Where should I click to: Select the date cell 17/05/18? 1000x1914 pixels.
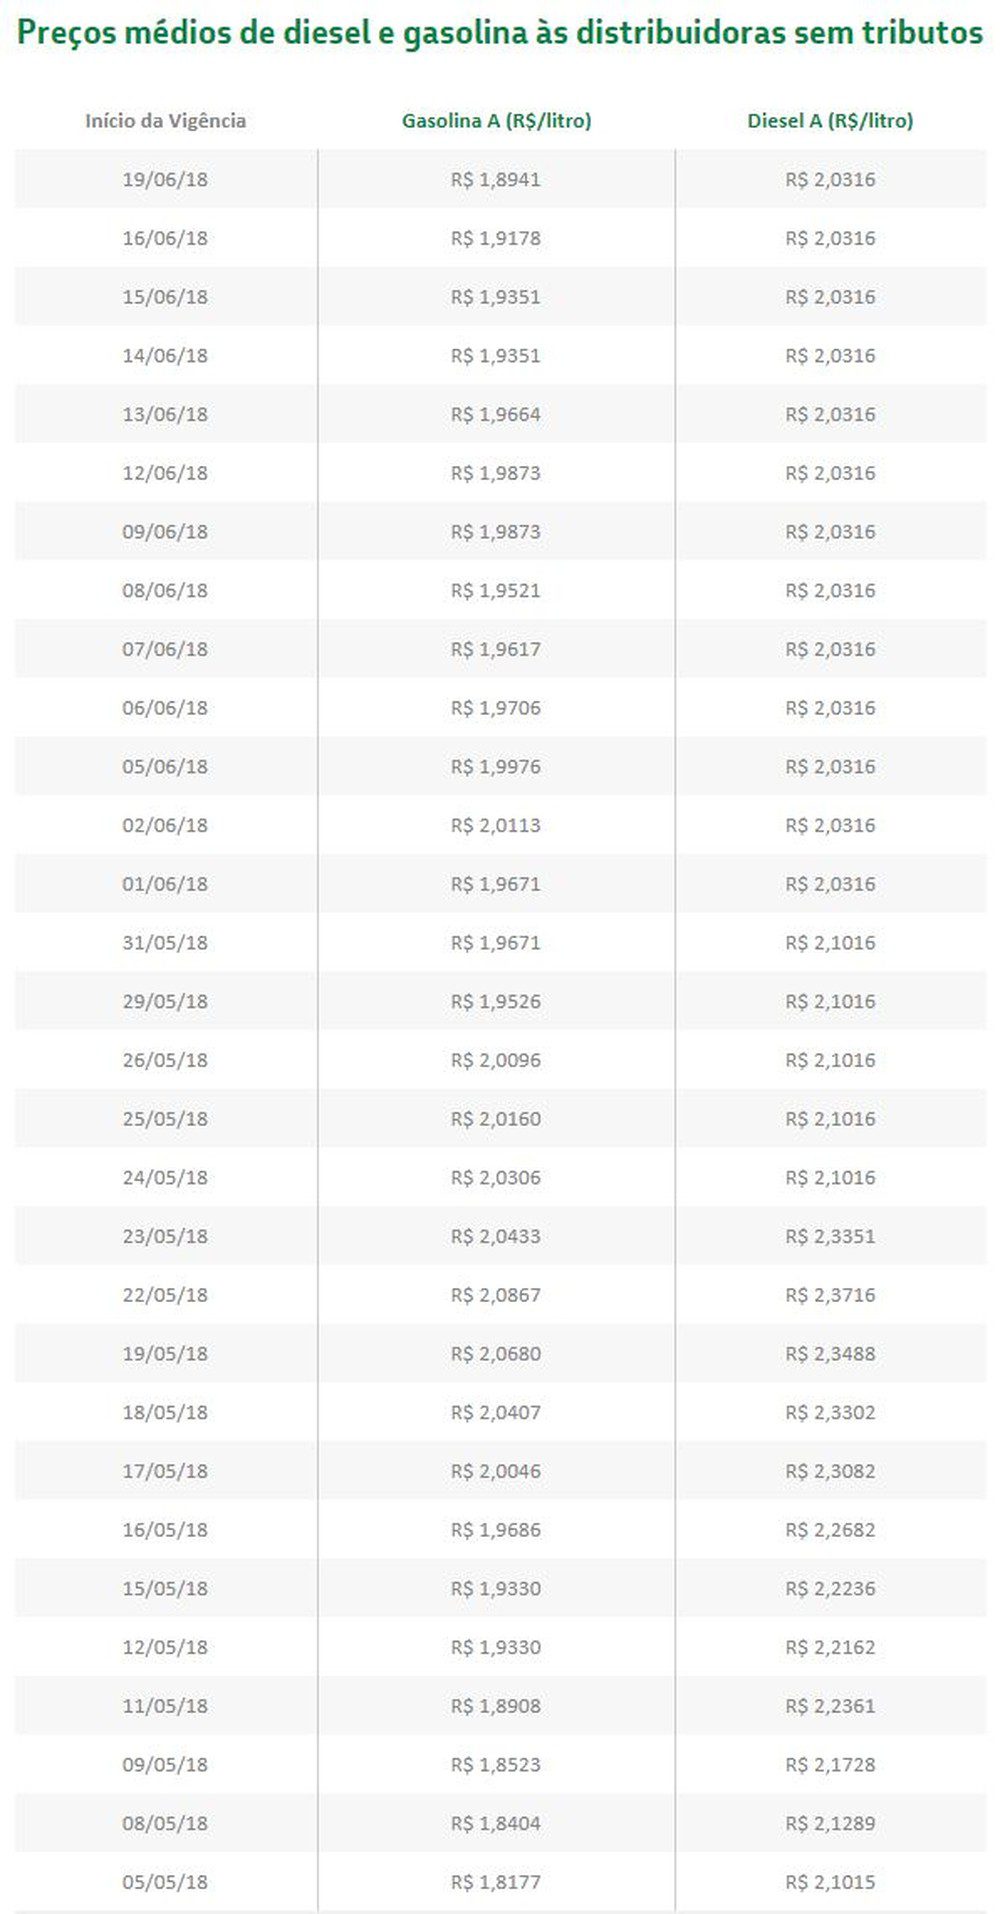[165, 1471]
